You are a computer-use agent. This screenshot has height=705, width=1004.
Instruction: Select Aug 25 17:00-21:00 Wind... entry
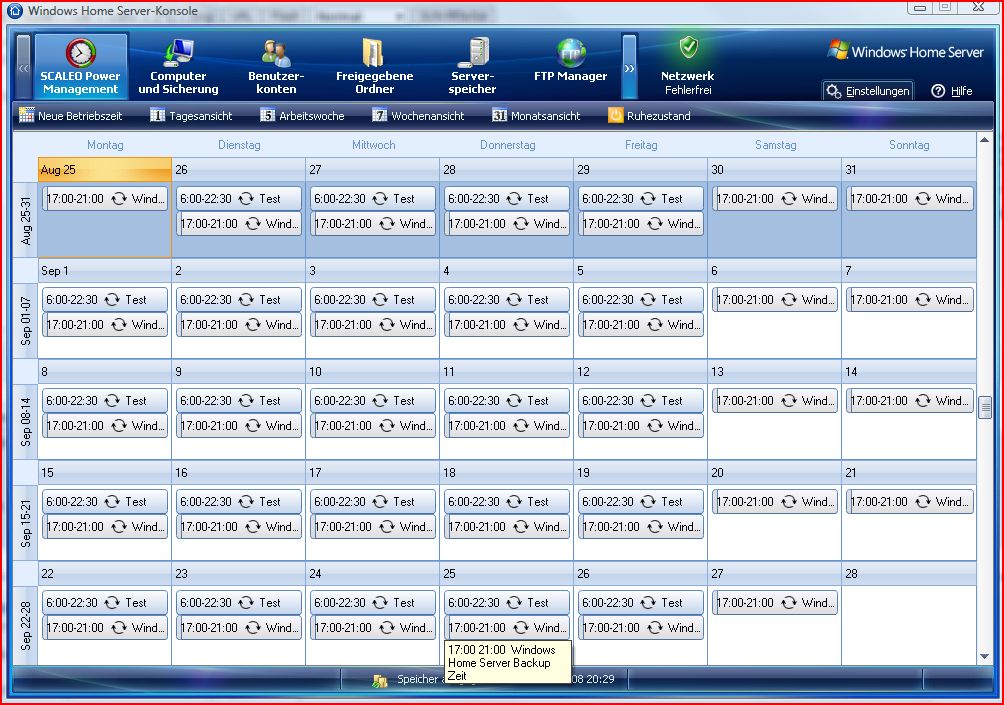click(105, 199)
